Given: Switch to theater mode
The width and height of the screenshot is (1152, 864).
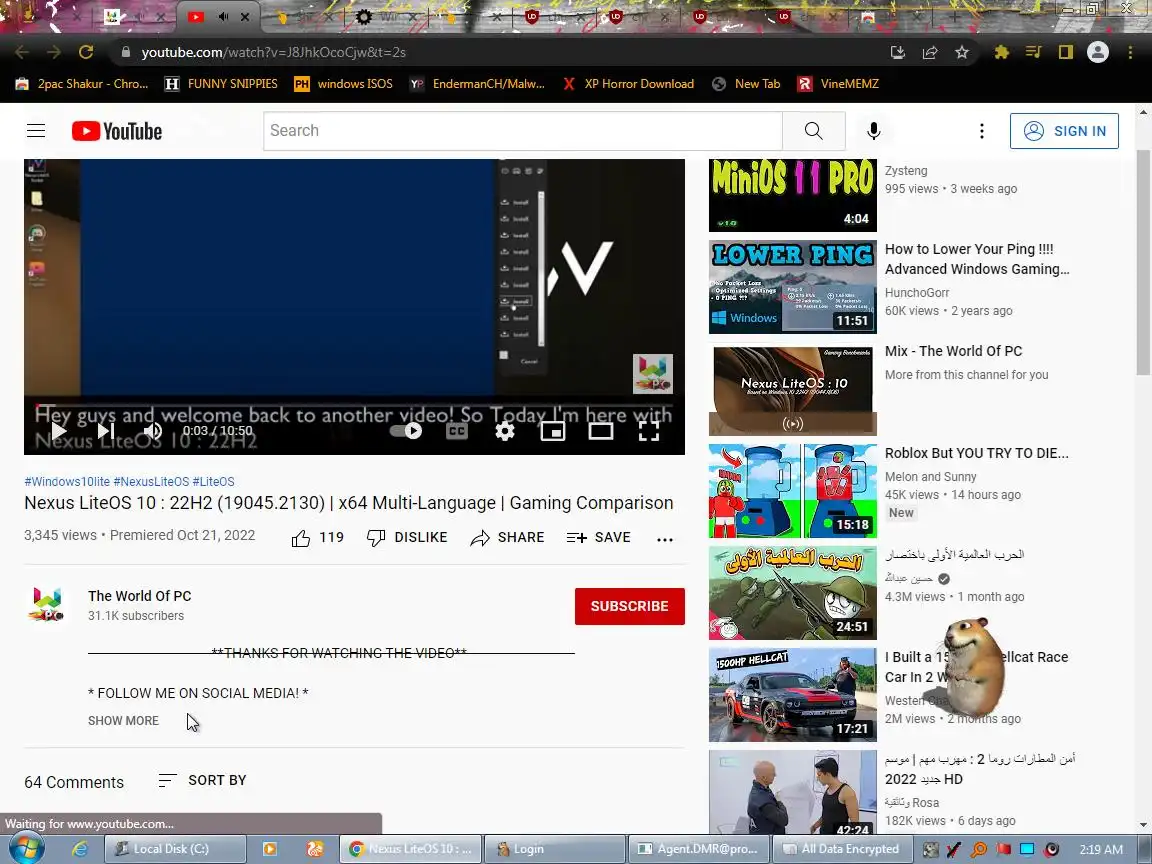Looking at the screenshot, I should coord(600,431).
